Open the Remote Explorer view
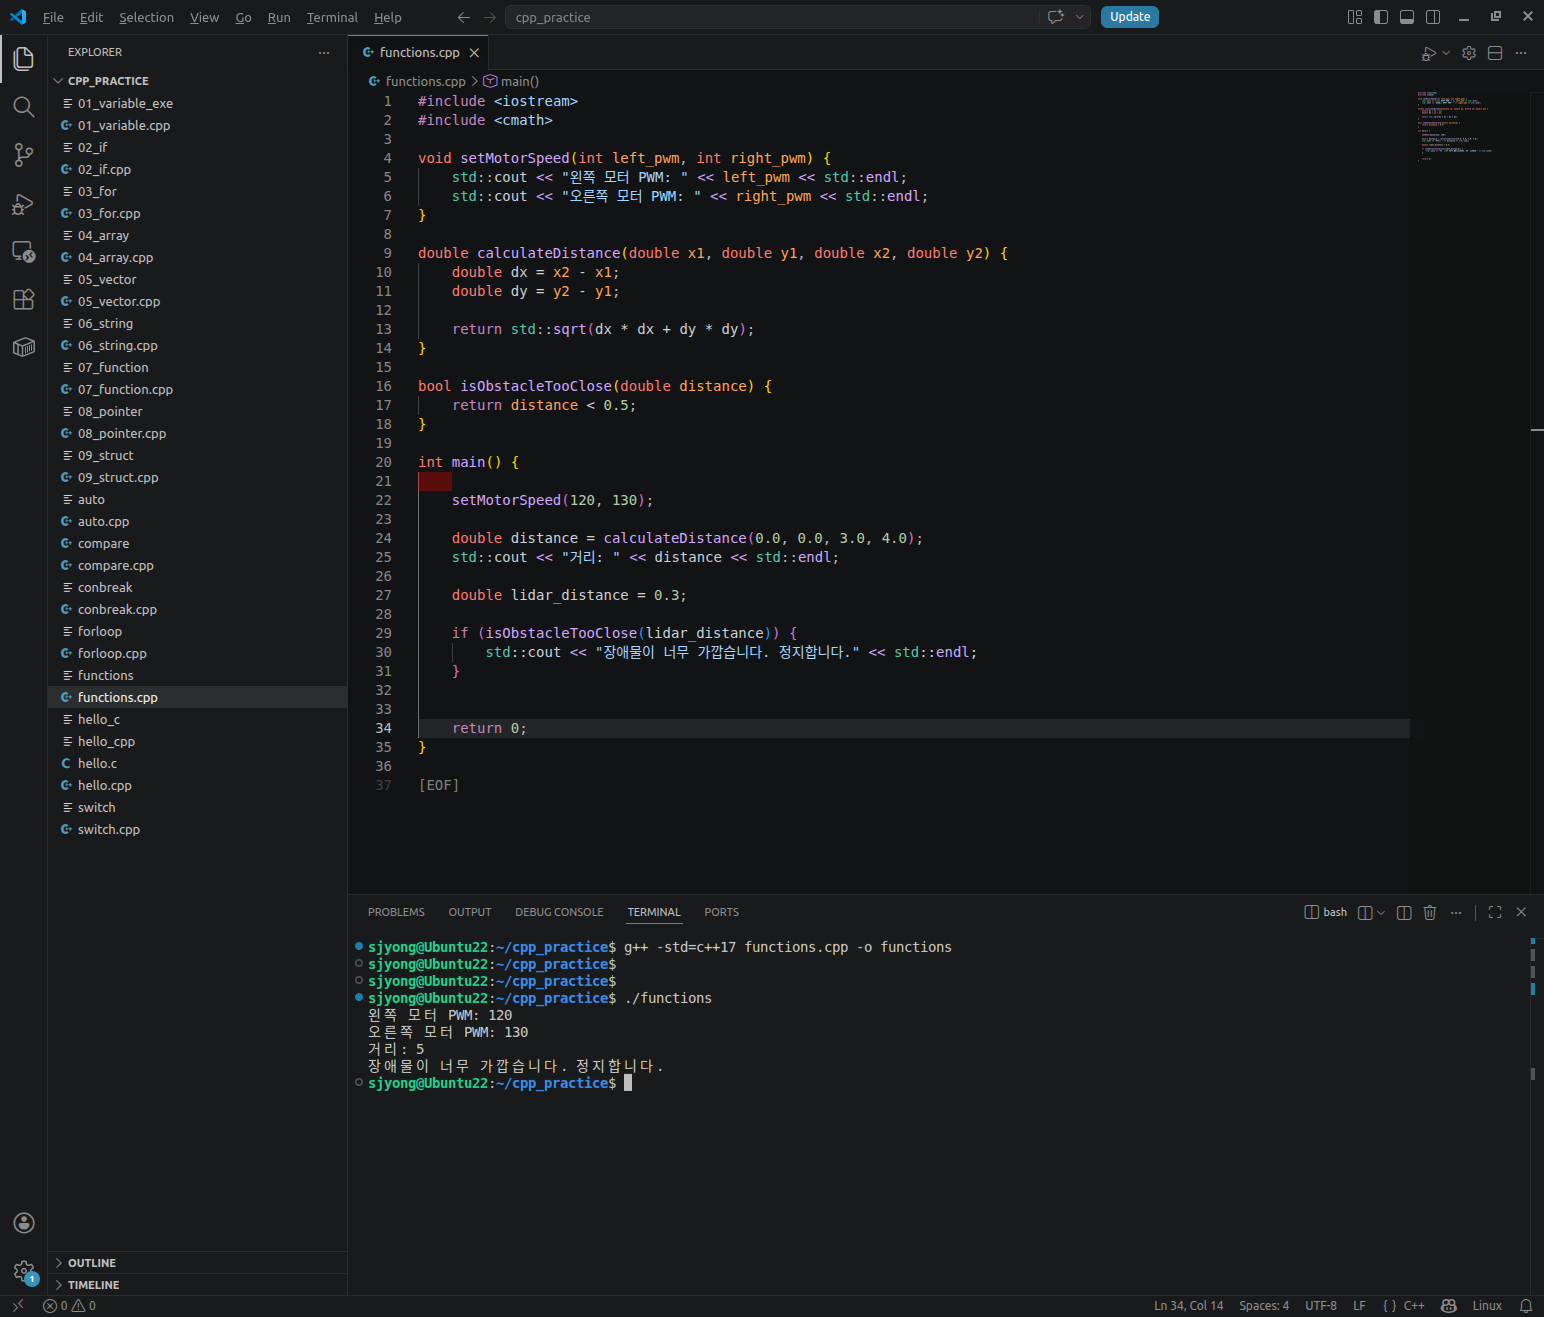 [x=24, y=251]
